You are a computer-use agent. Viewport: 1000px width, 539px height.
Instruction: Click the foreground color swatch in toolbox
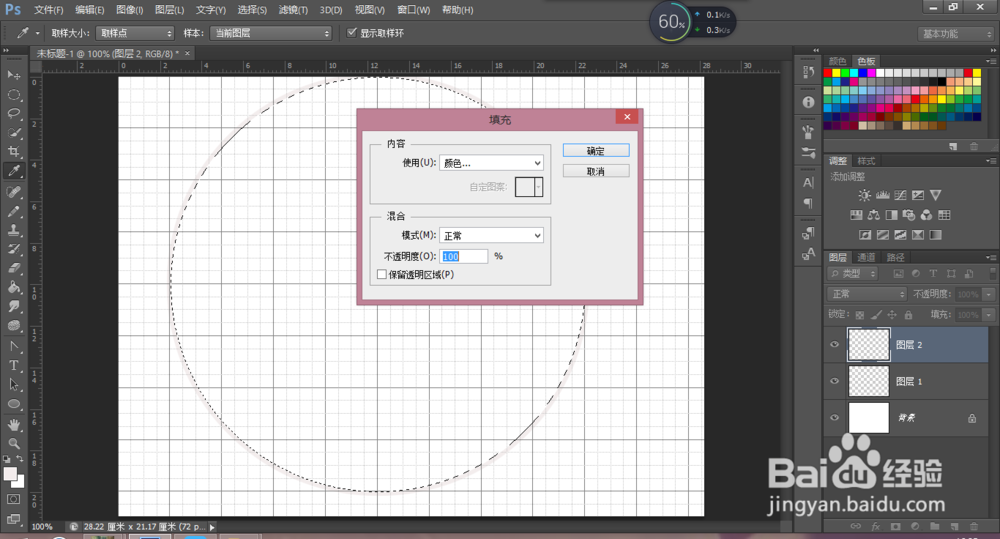pyautogui.click(x=10, y=474)
